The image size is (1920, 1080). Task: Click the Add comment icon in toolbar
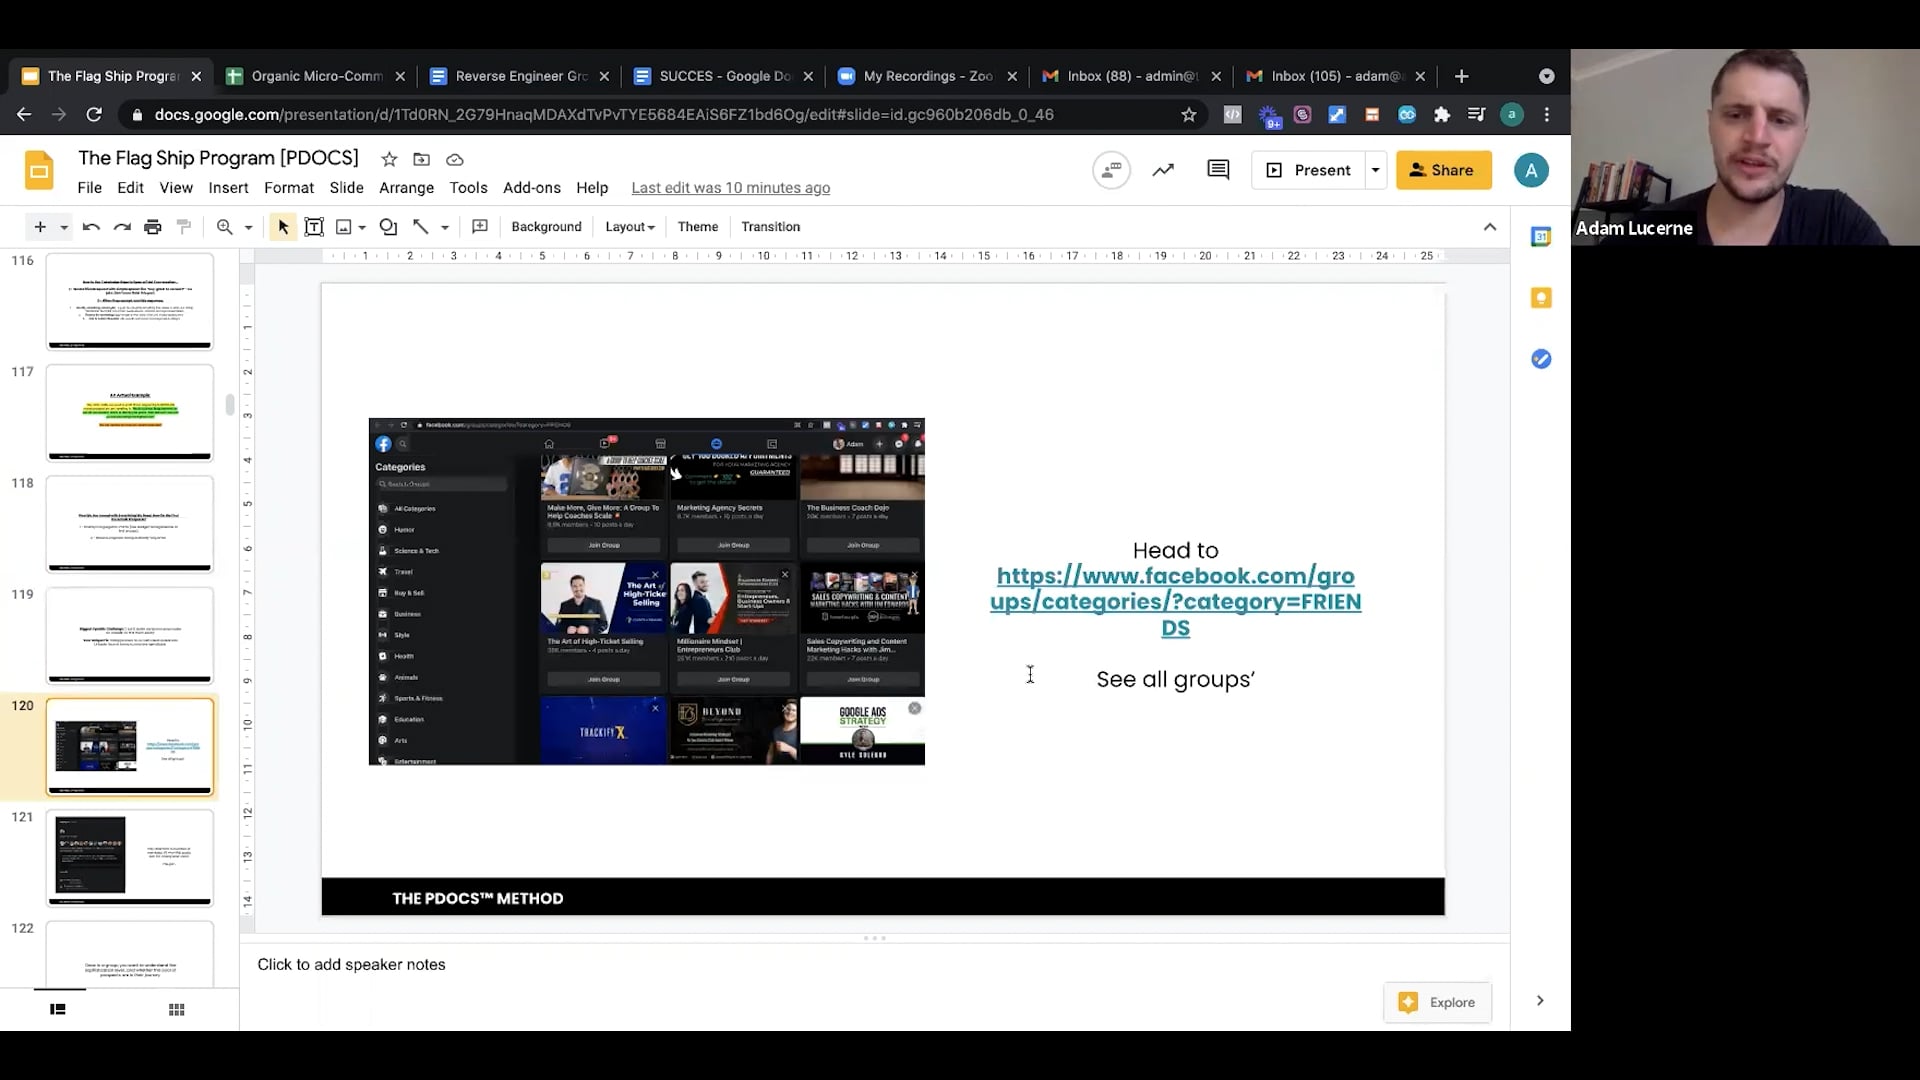(480, 227)
